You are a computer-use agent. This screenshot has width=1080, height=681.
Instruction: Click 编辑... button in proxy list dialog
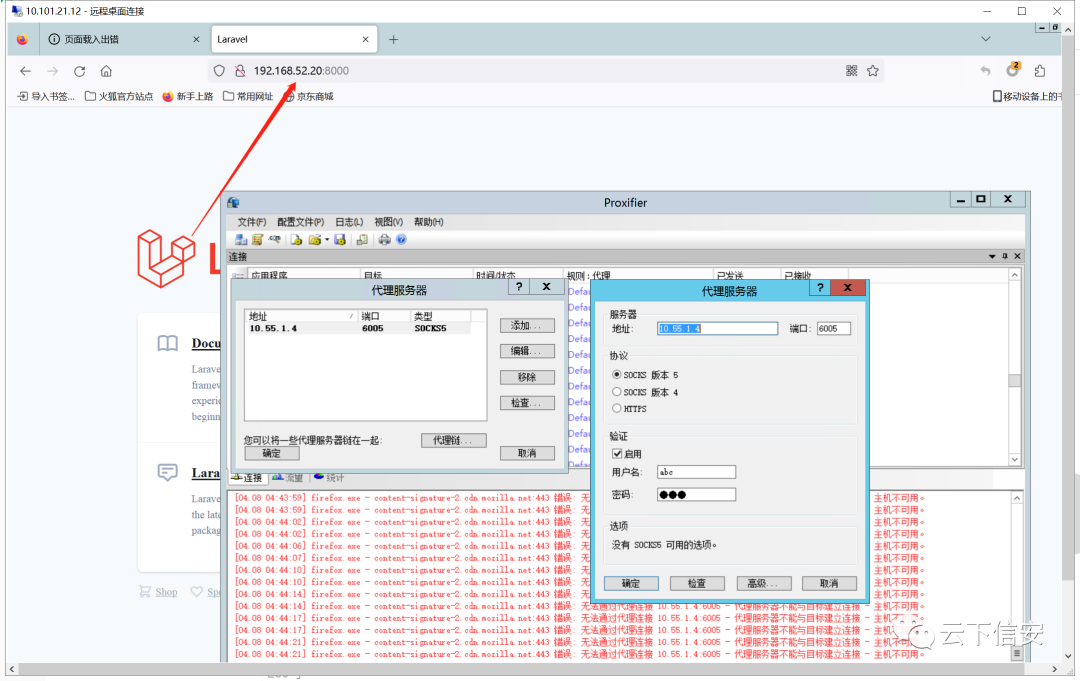(x=527, y=351)
